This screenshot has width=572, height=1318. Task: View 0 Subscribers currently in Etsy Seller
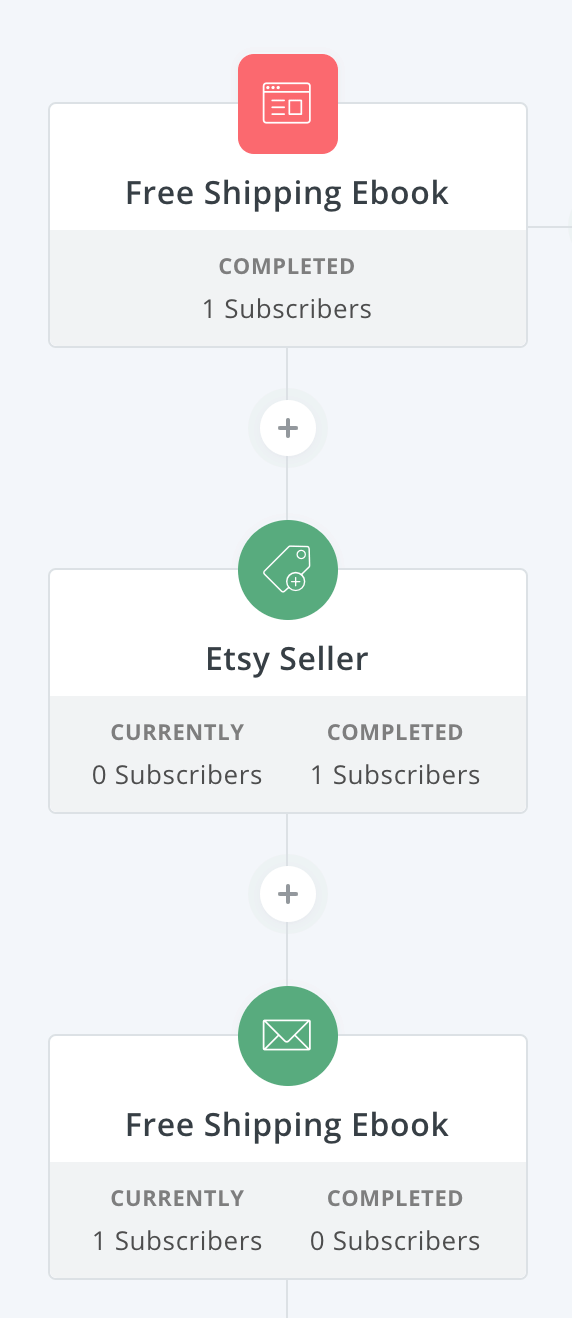(177, 775)
